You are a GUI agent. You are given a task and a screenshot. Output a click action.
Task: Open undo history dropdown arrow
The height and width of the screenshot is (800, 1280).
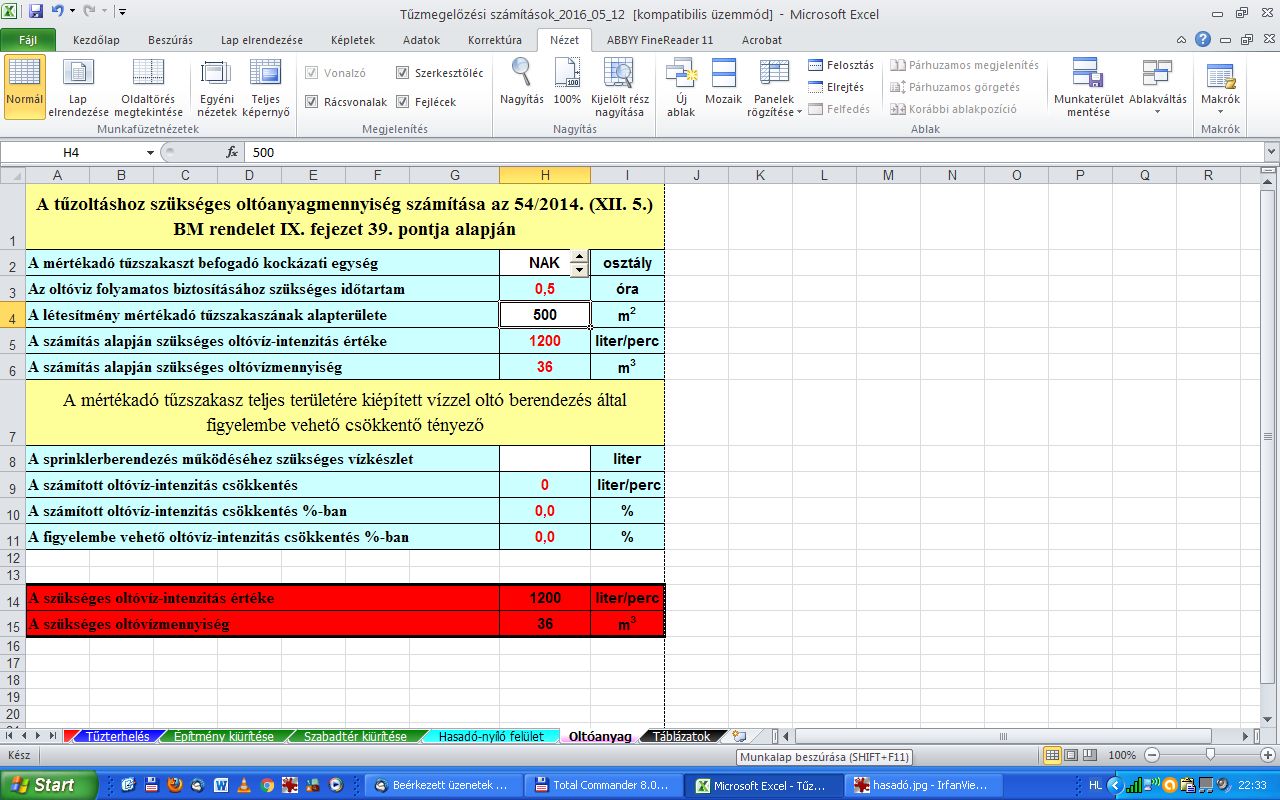click(71, 12)
